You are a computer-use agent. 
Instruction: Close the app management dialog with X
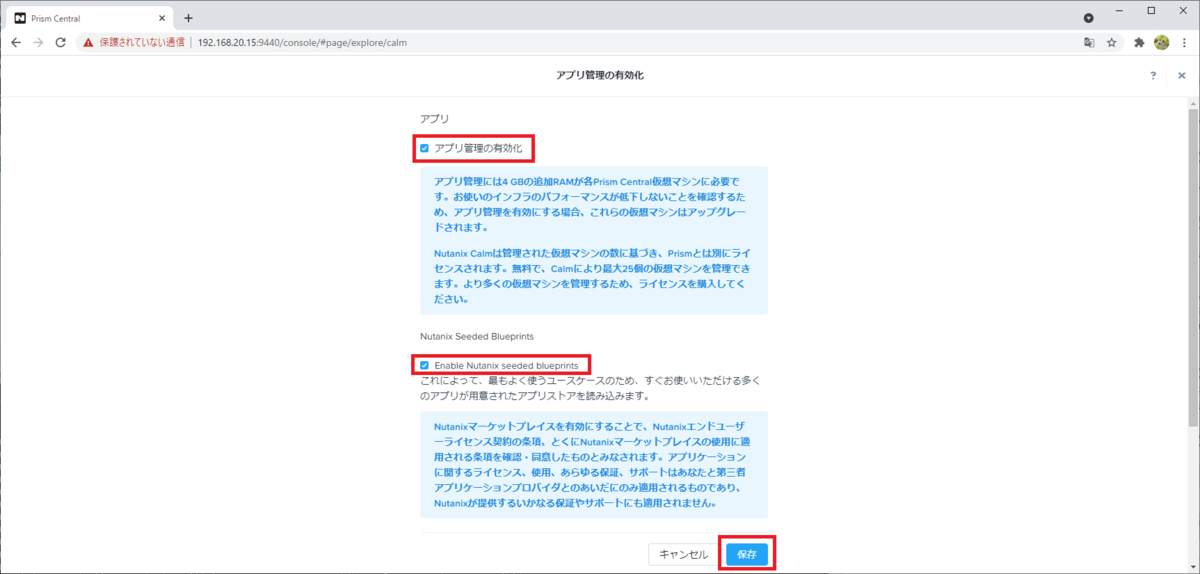(x=1181, y=76)
